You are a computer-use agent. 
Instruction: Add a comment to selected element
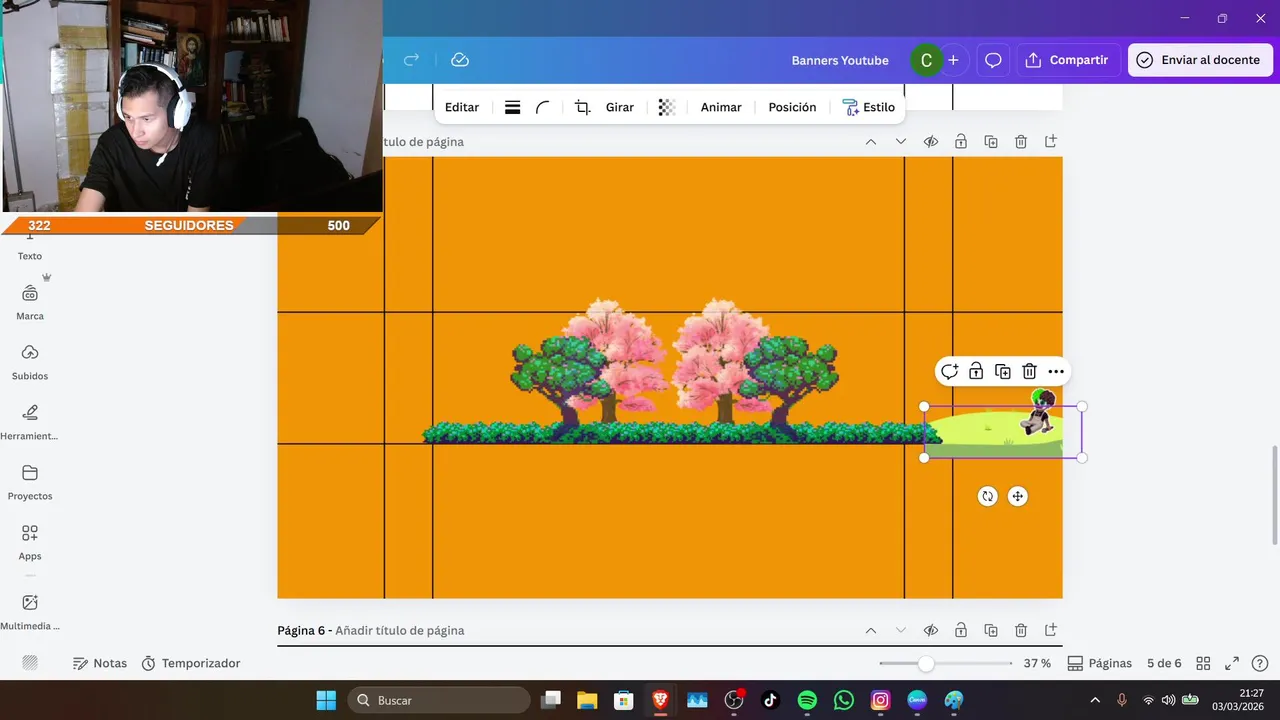click(x=949, y=372)
